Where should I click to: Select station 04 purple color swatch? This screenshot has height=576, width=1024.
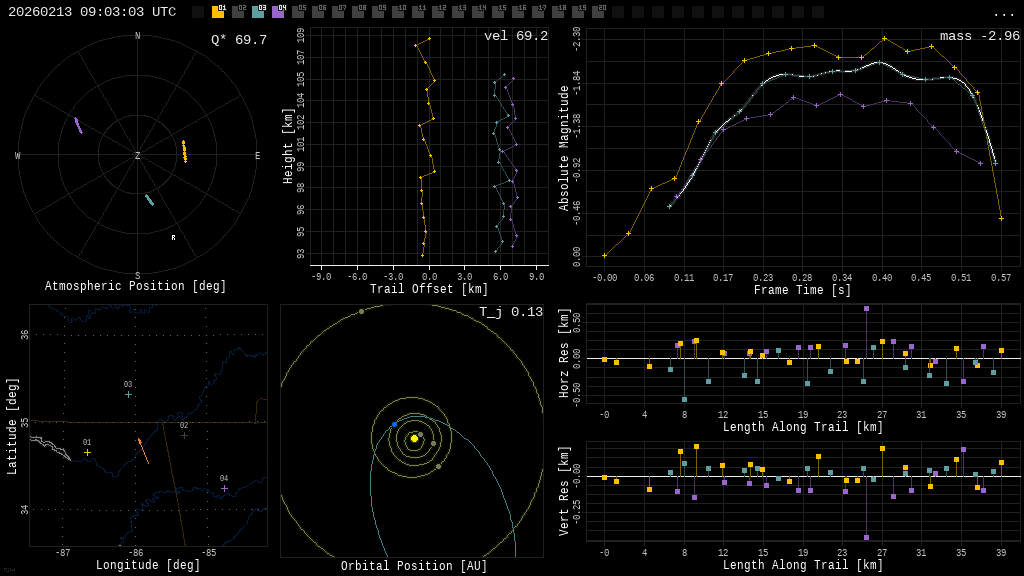pyautogui.click(x=278, y=12)
